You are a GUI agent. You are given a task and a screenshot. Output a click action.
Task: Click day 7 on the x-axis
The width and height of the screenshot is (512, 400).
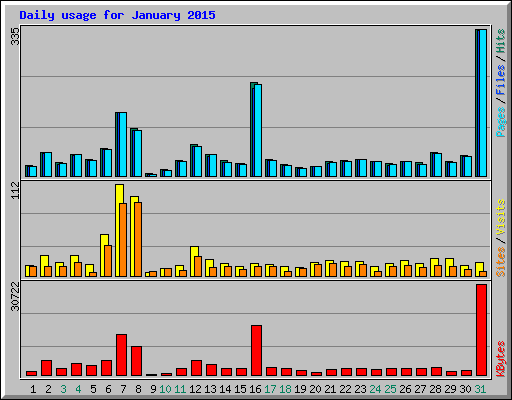(123, 389)
